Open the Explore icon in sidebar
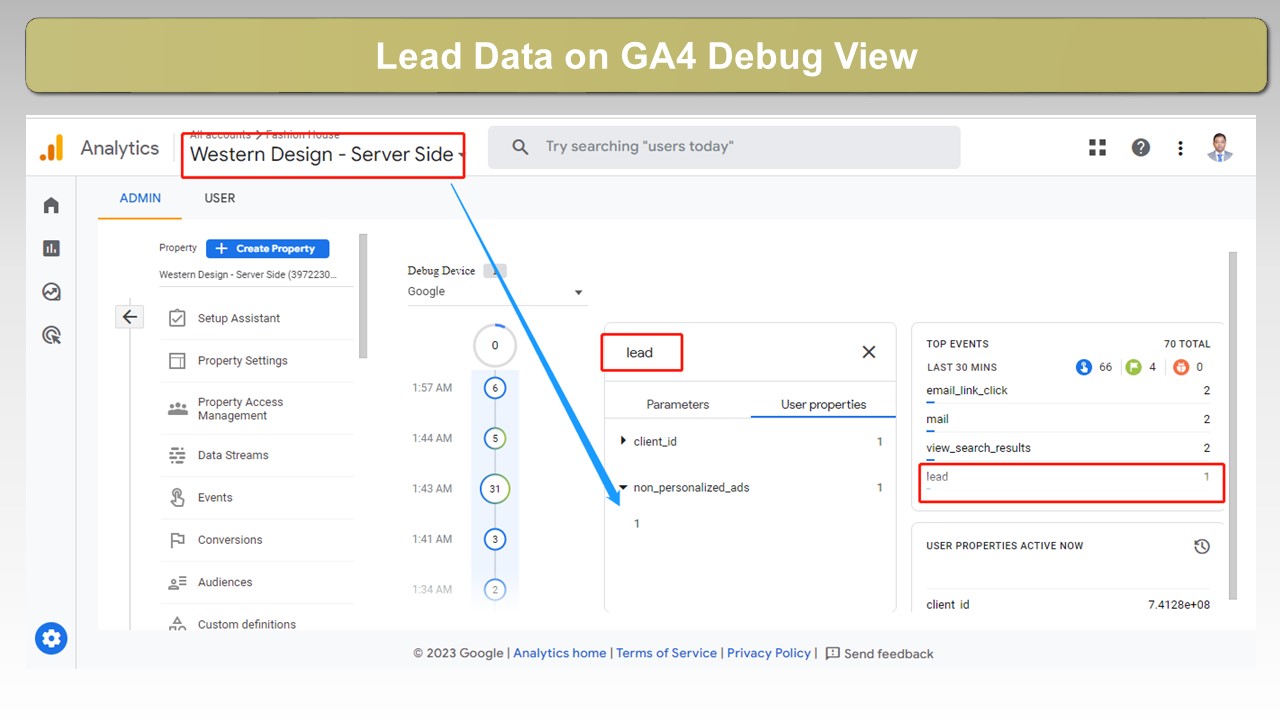The width and height of the screenshot is (1280, 720). (x=51, y=292)
